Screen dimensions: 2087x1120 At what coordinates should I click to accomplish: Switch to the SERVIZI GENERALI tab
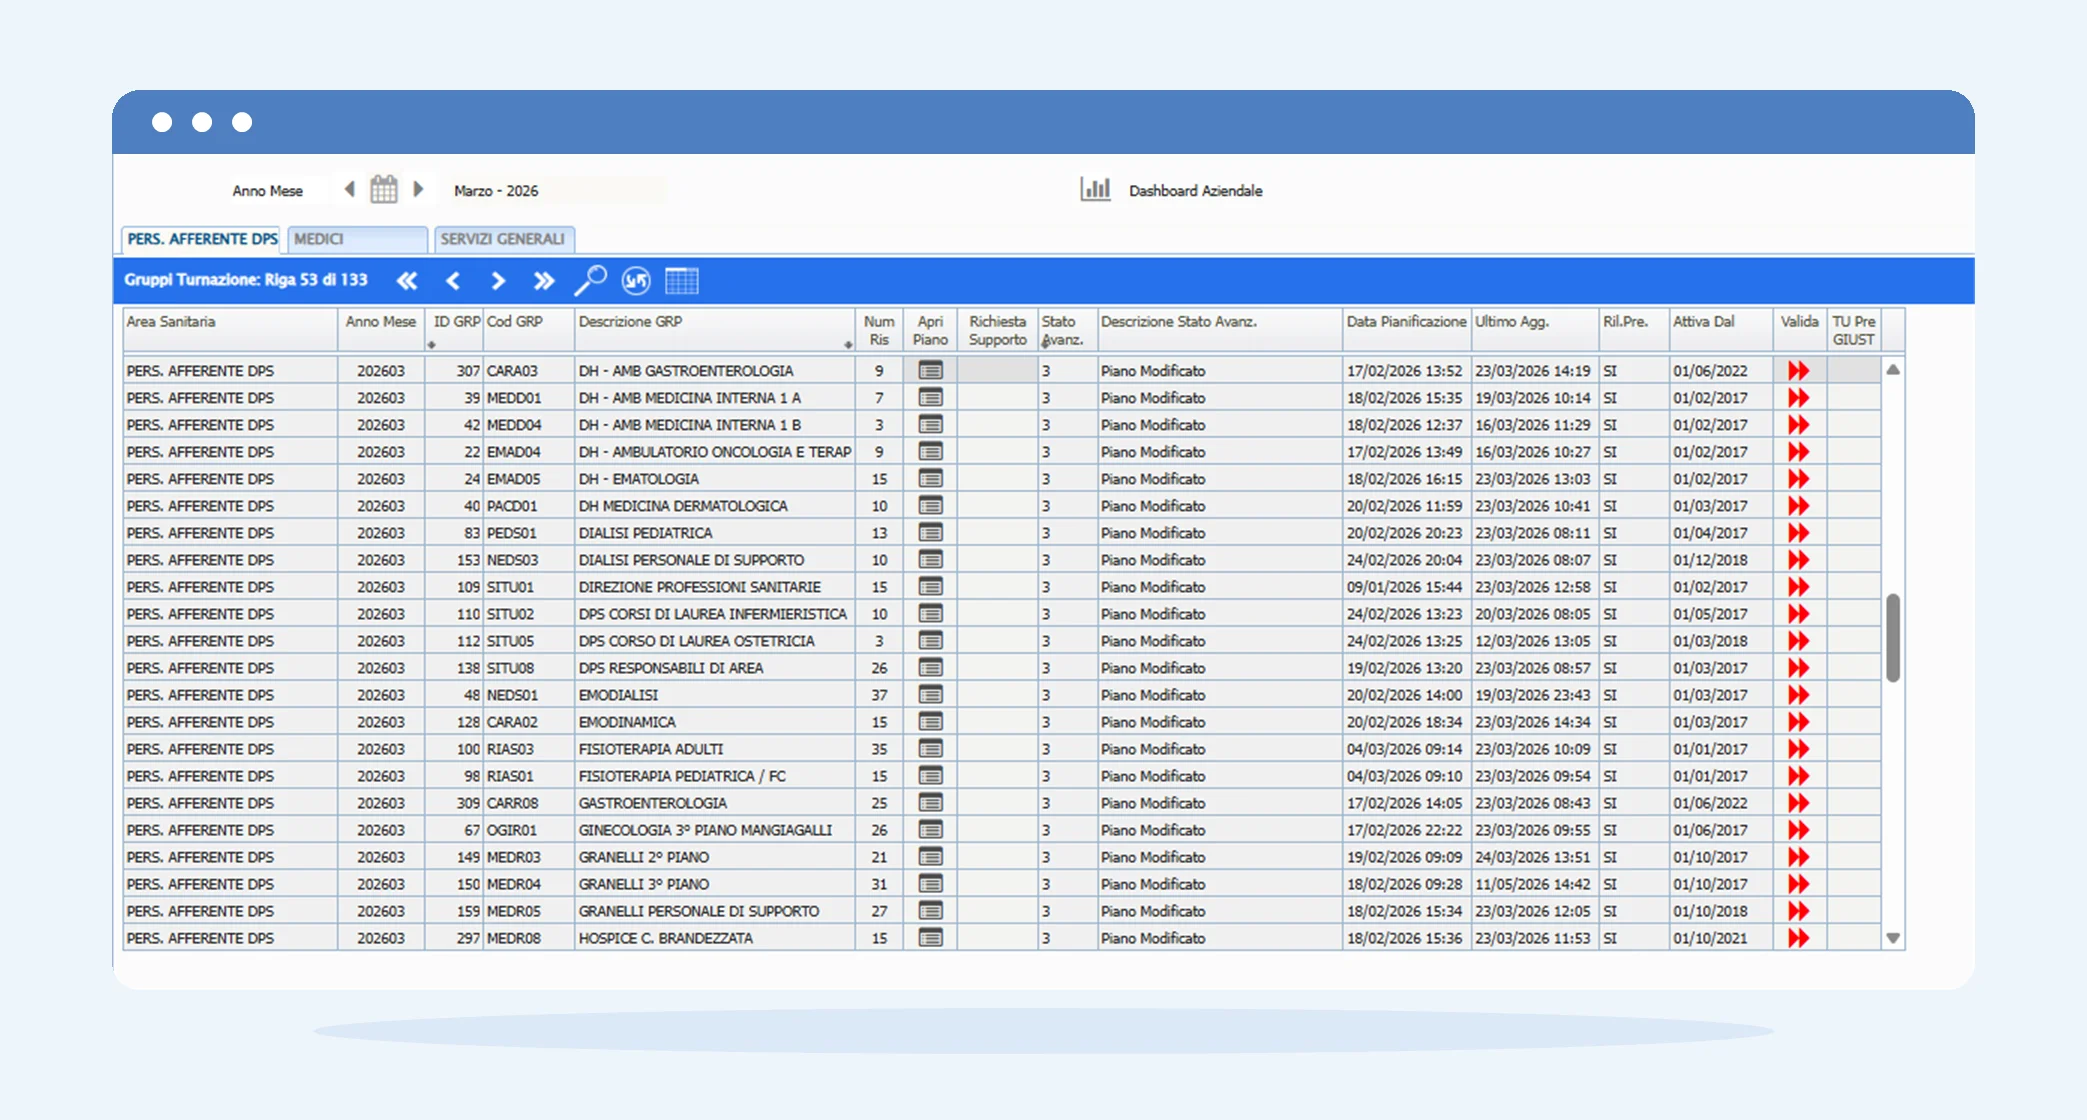504,239
